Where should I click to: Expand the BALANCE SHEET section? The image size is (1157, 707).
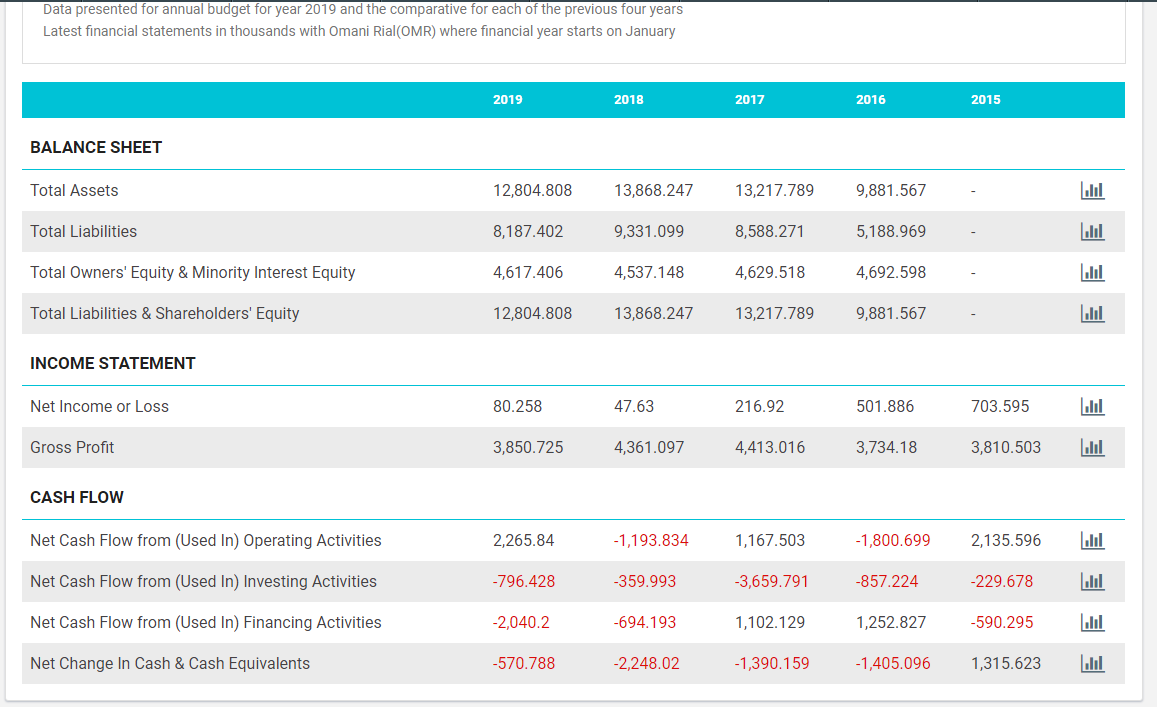click(96, 147)
